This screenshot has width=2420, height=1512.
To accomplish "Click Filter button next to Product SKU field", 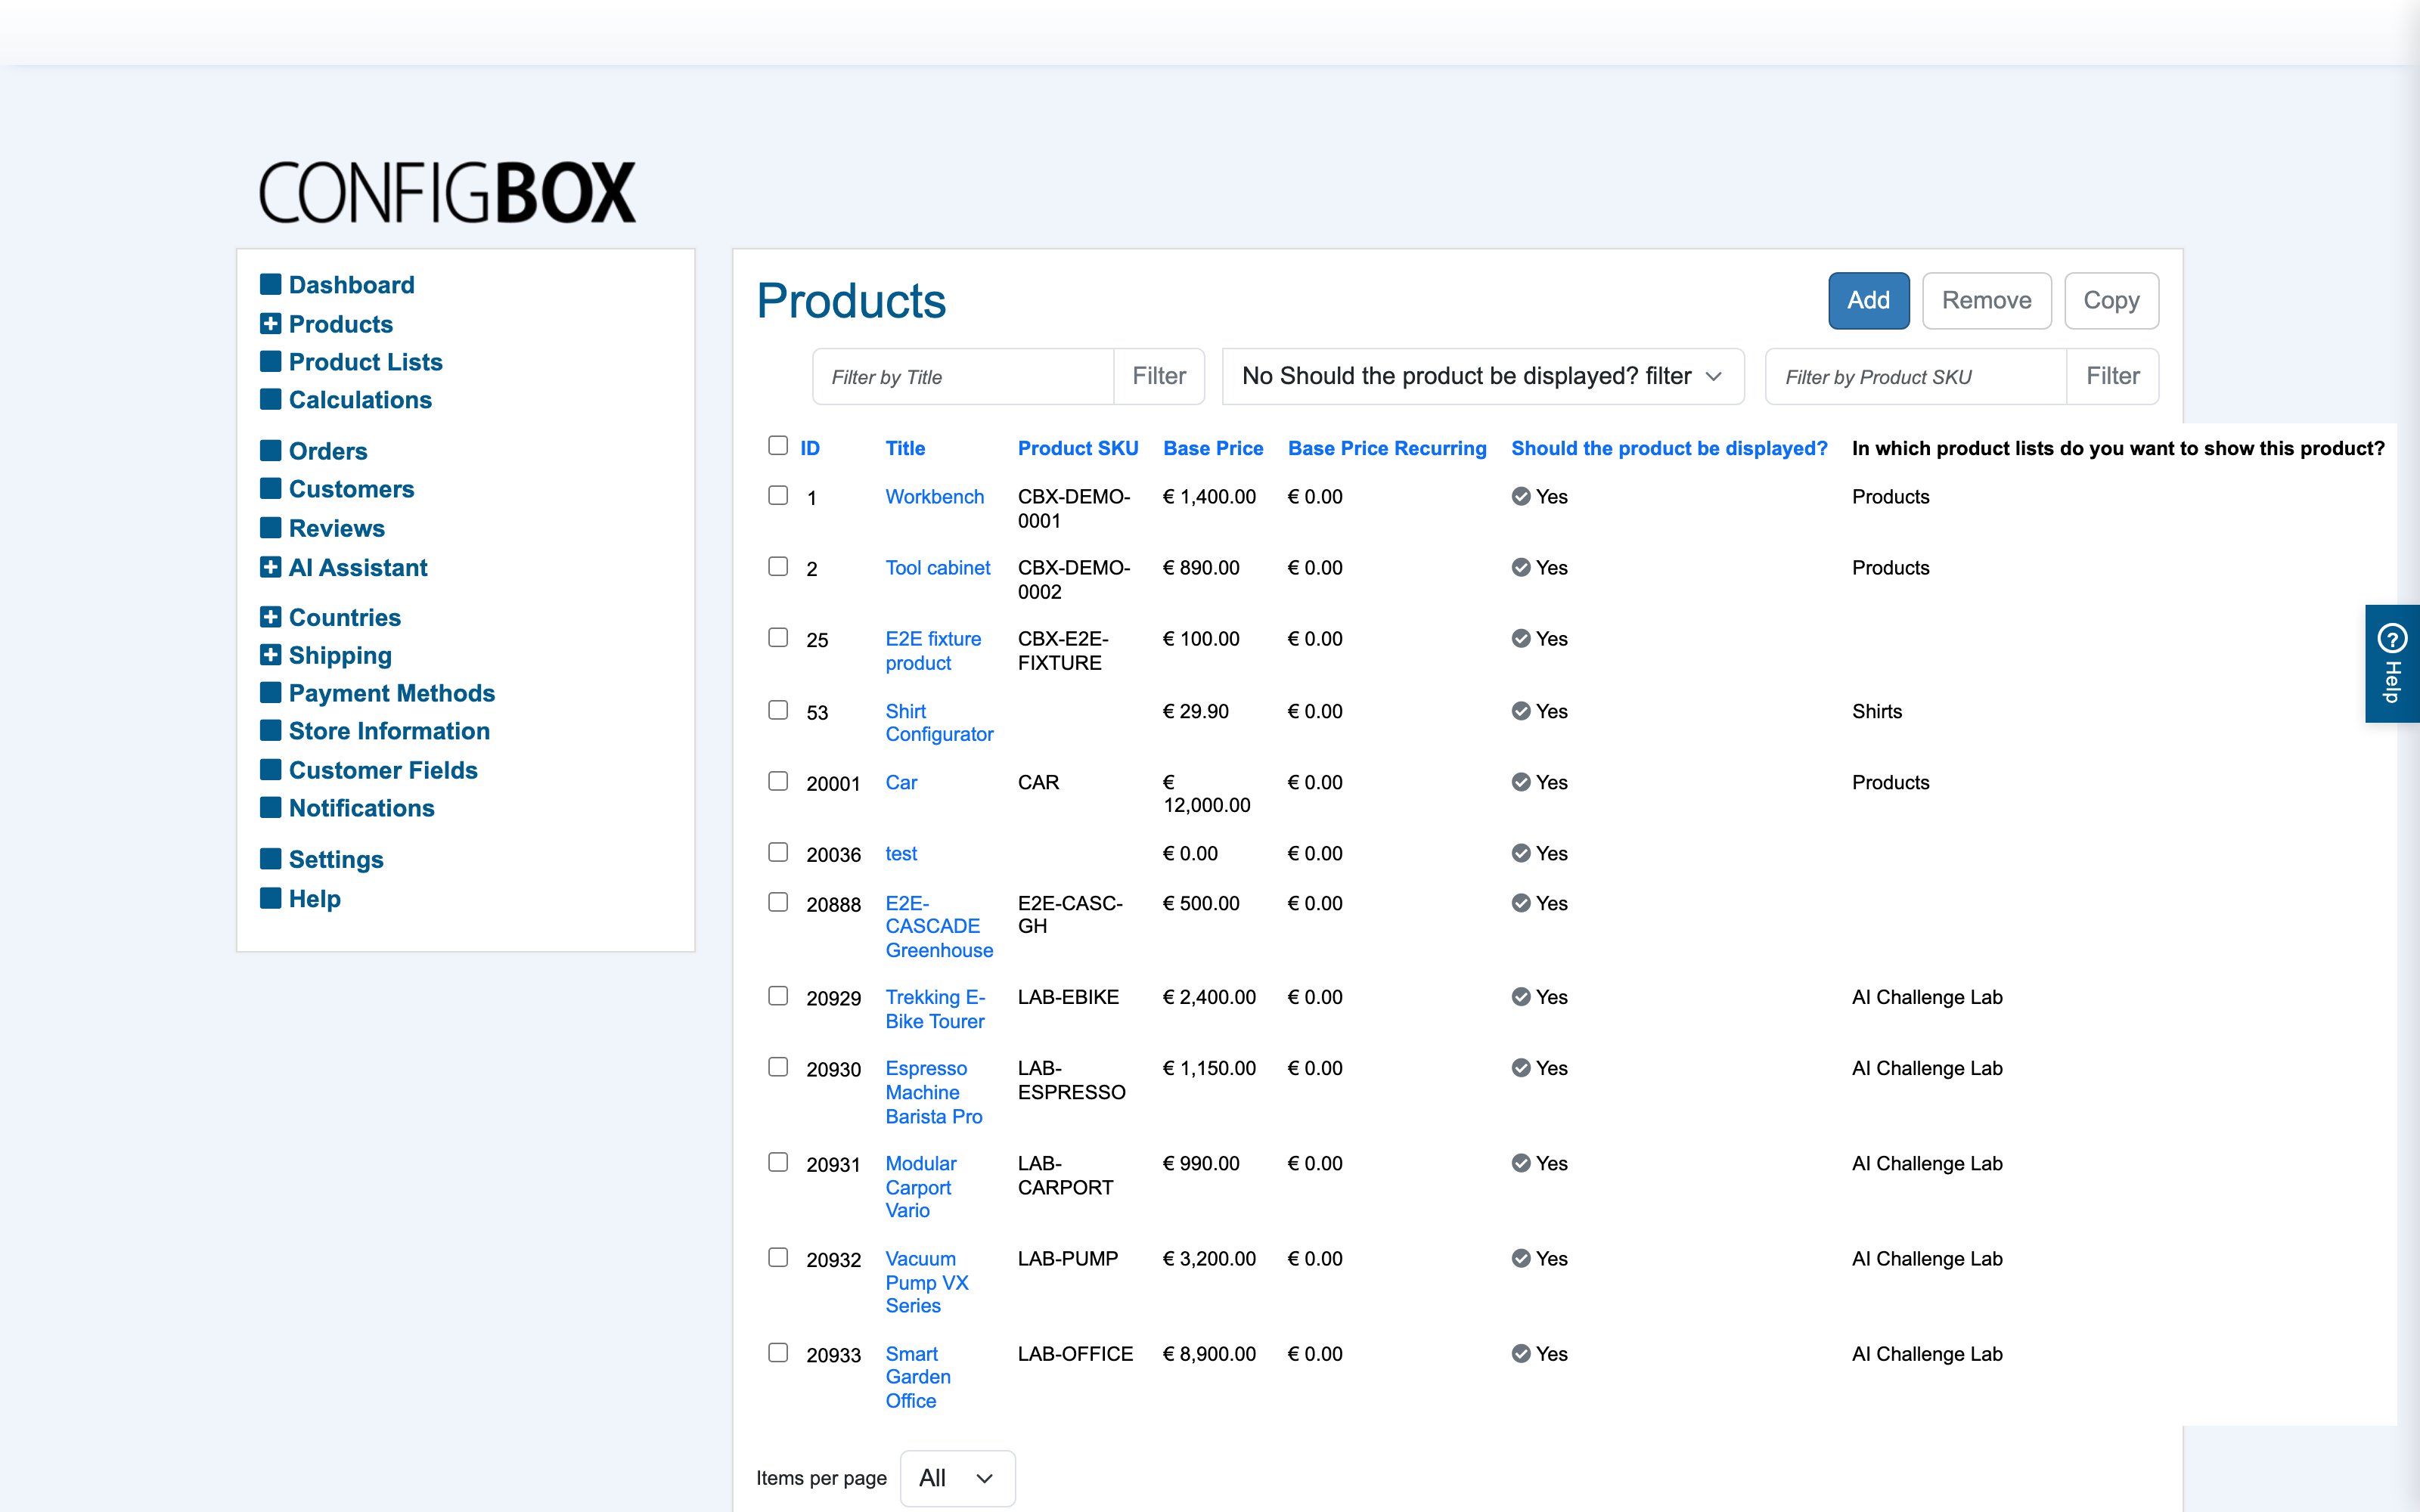I will (x=2112, y=376).
